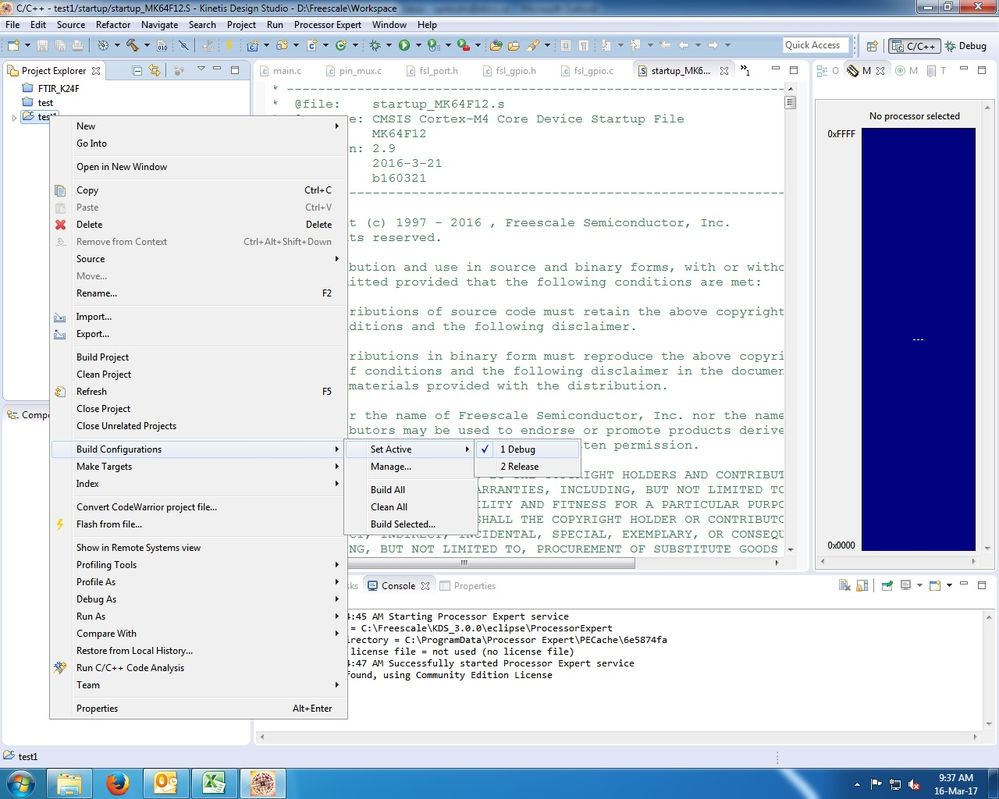Click the Flash from file lightning icon
Viewport: 999px width, 799px height.
60,524
